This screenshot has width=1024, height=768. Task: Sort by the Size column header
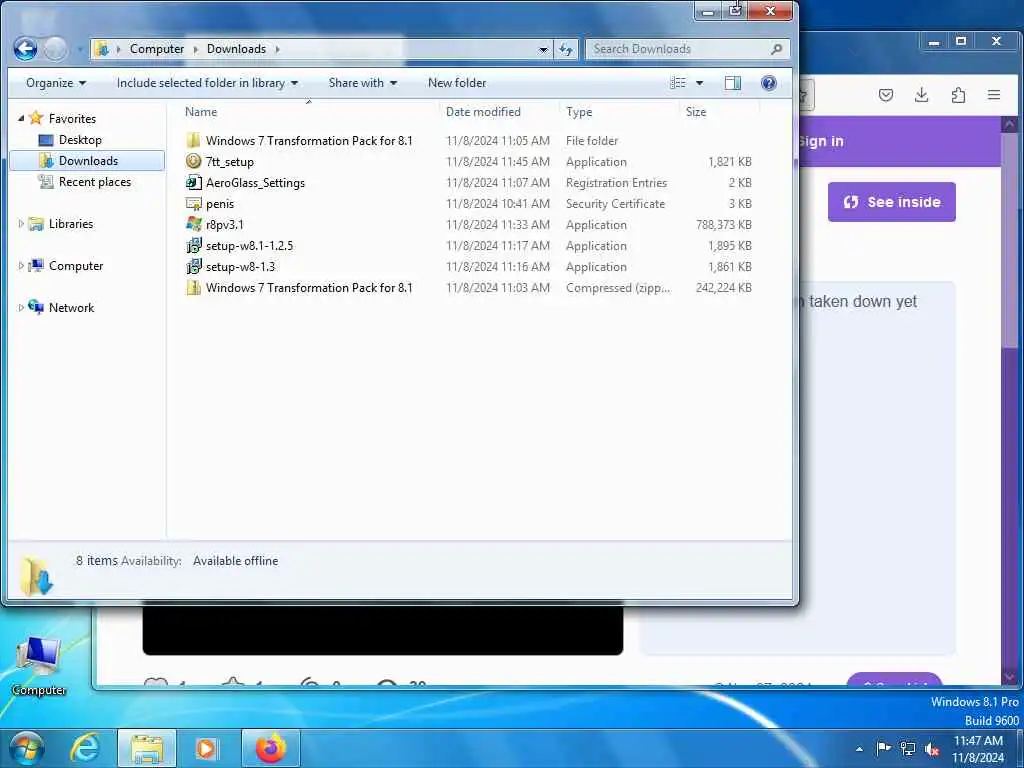click(696, 112)
